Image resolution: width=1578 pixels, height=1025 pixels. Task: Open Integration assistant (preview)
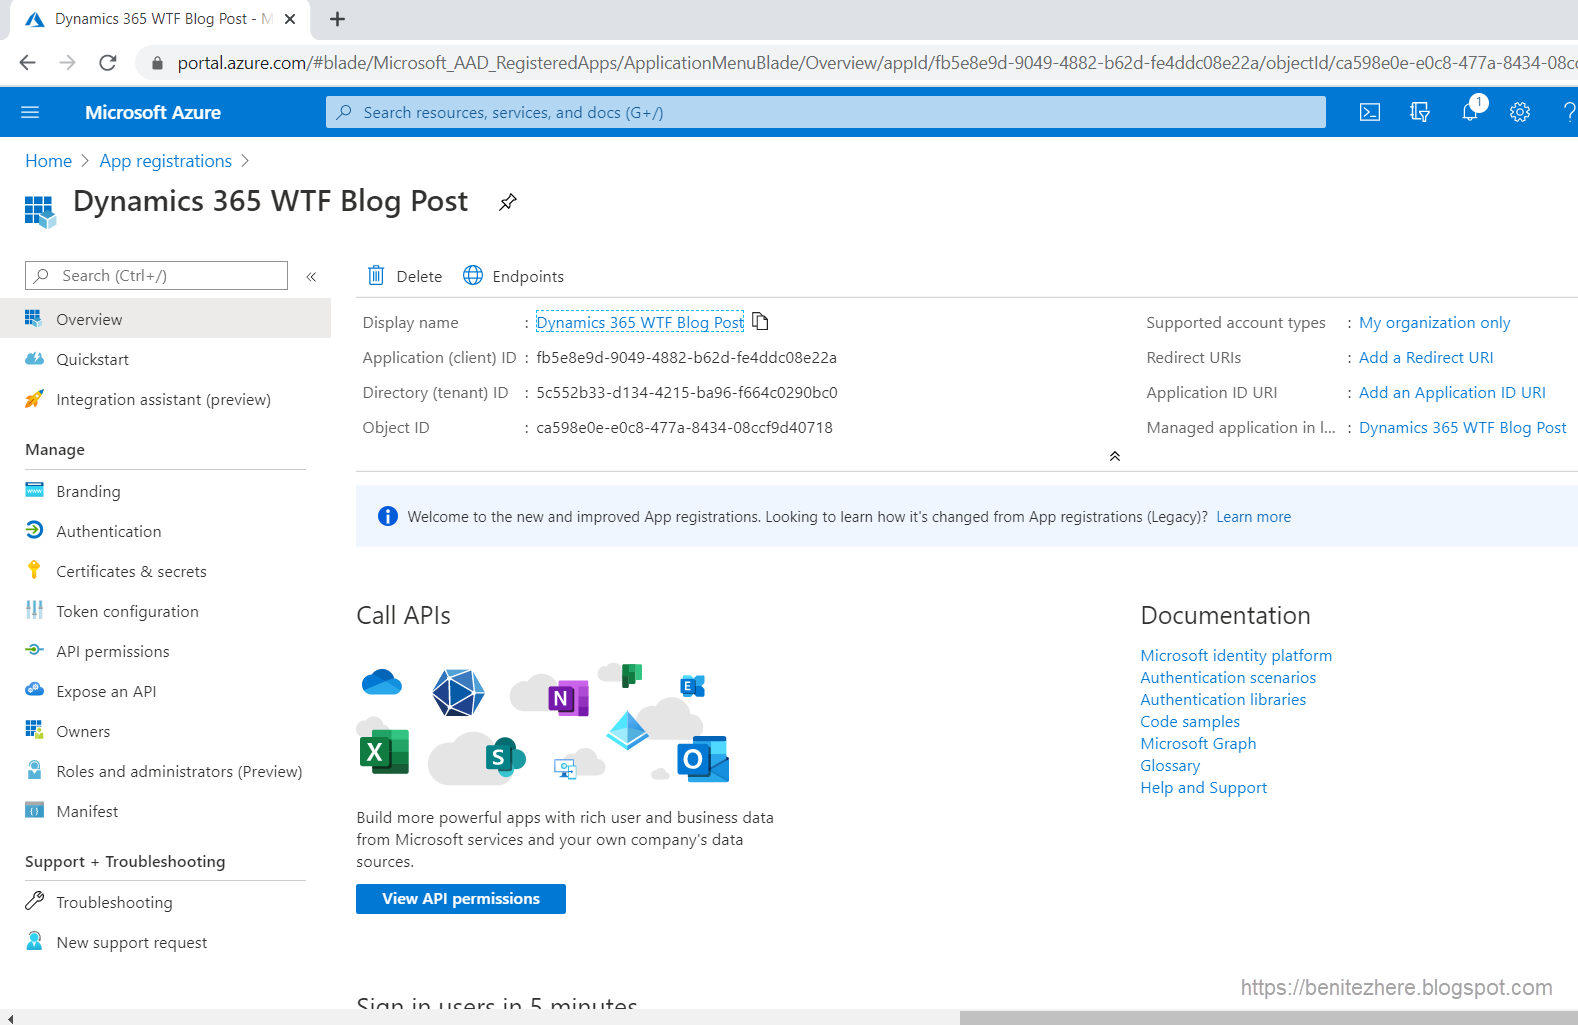[x=163, y=399]
